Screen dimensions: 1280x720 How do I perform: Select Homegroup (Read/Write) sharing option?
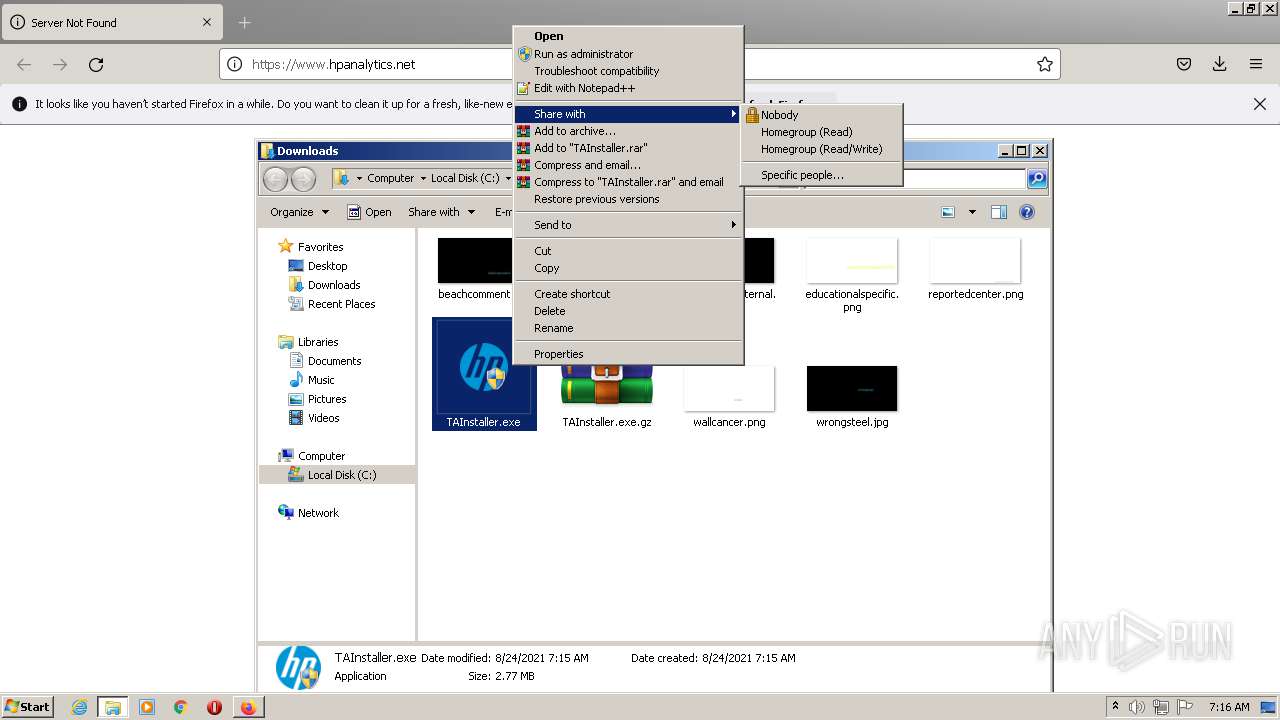point(822,149)
